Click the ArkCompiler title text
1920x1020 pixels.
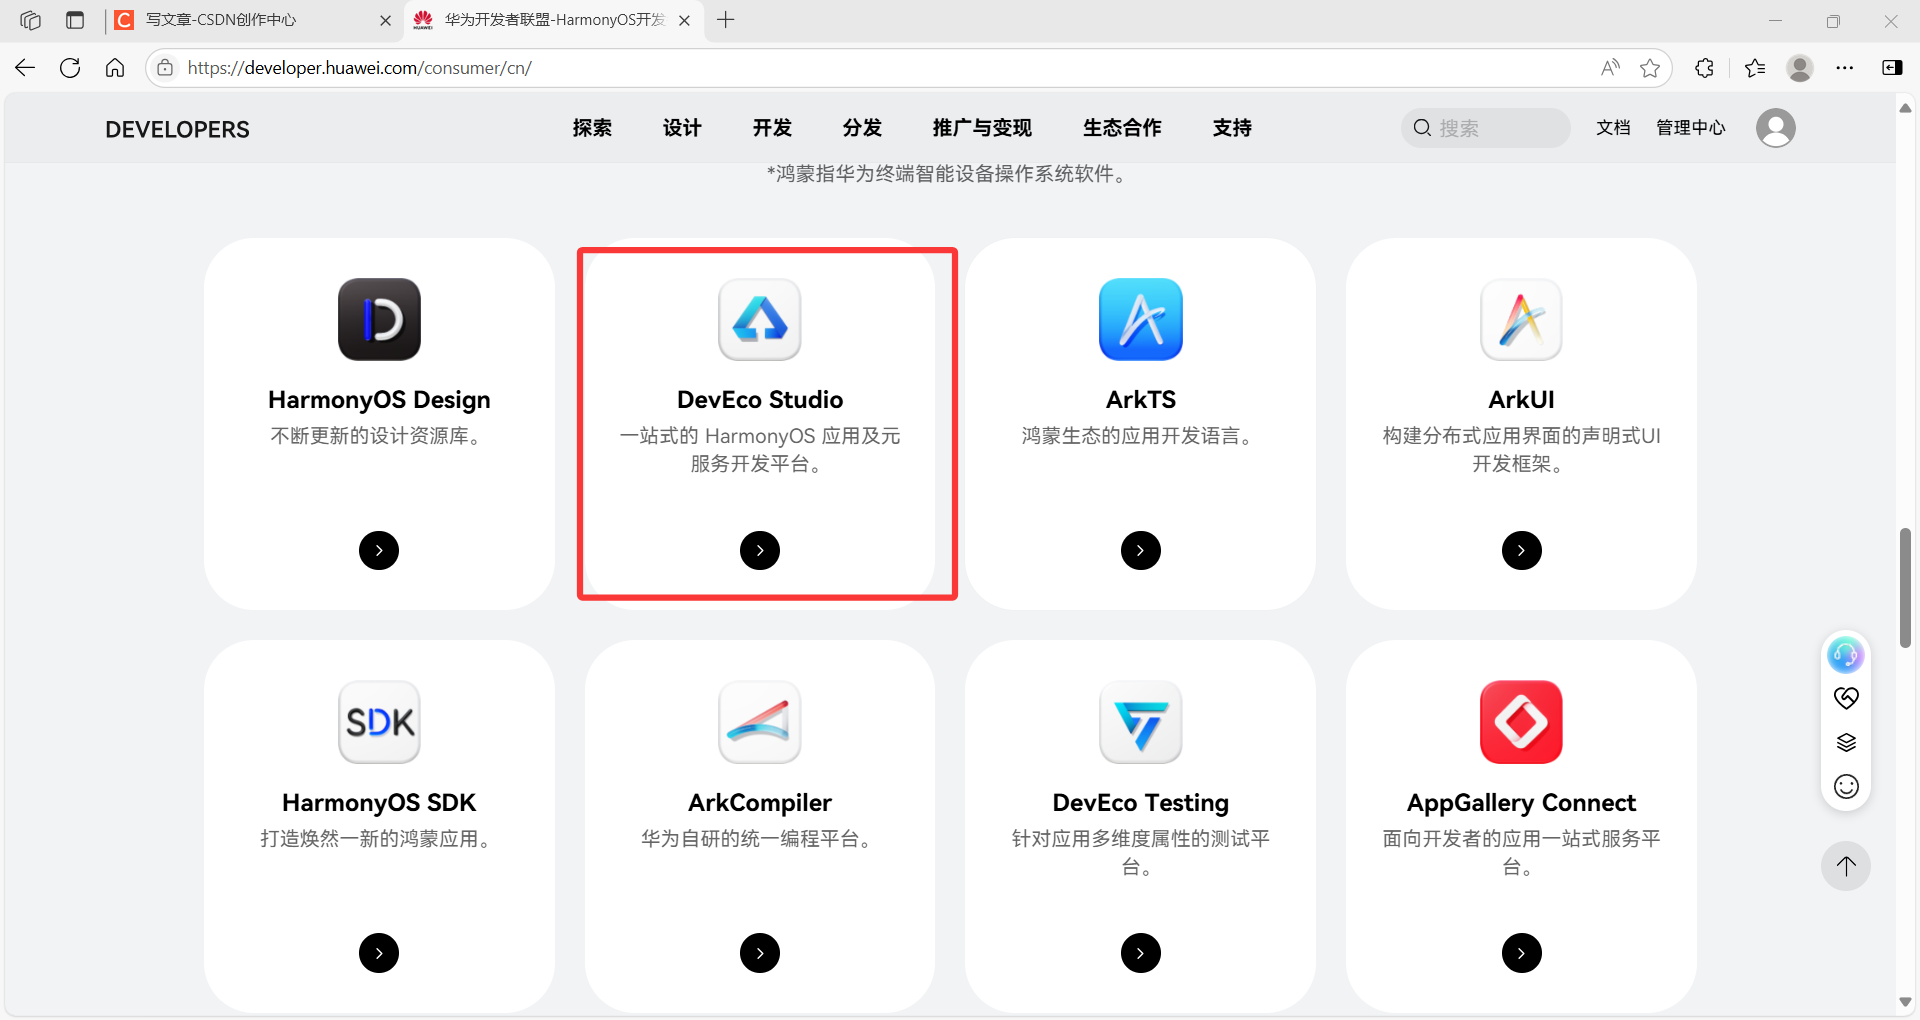[x=760, y=803]
